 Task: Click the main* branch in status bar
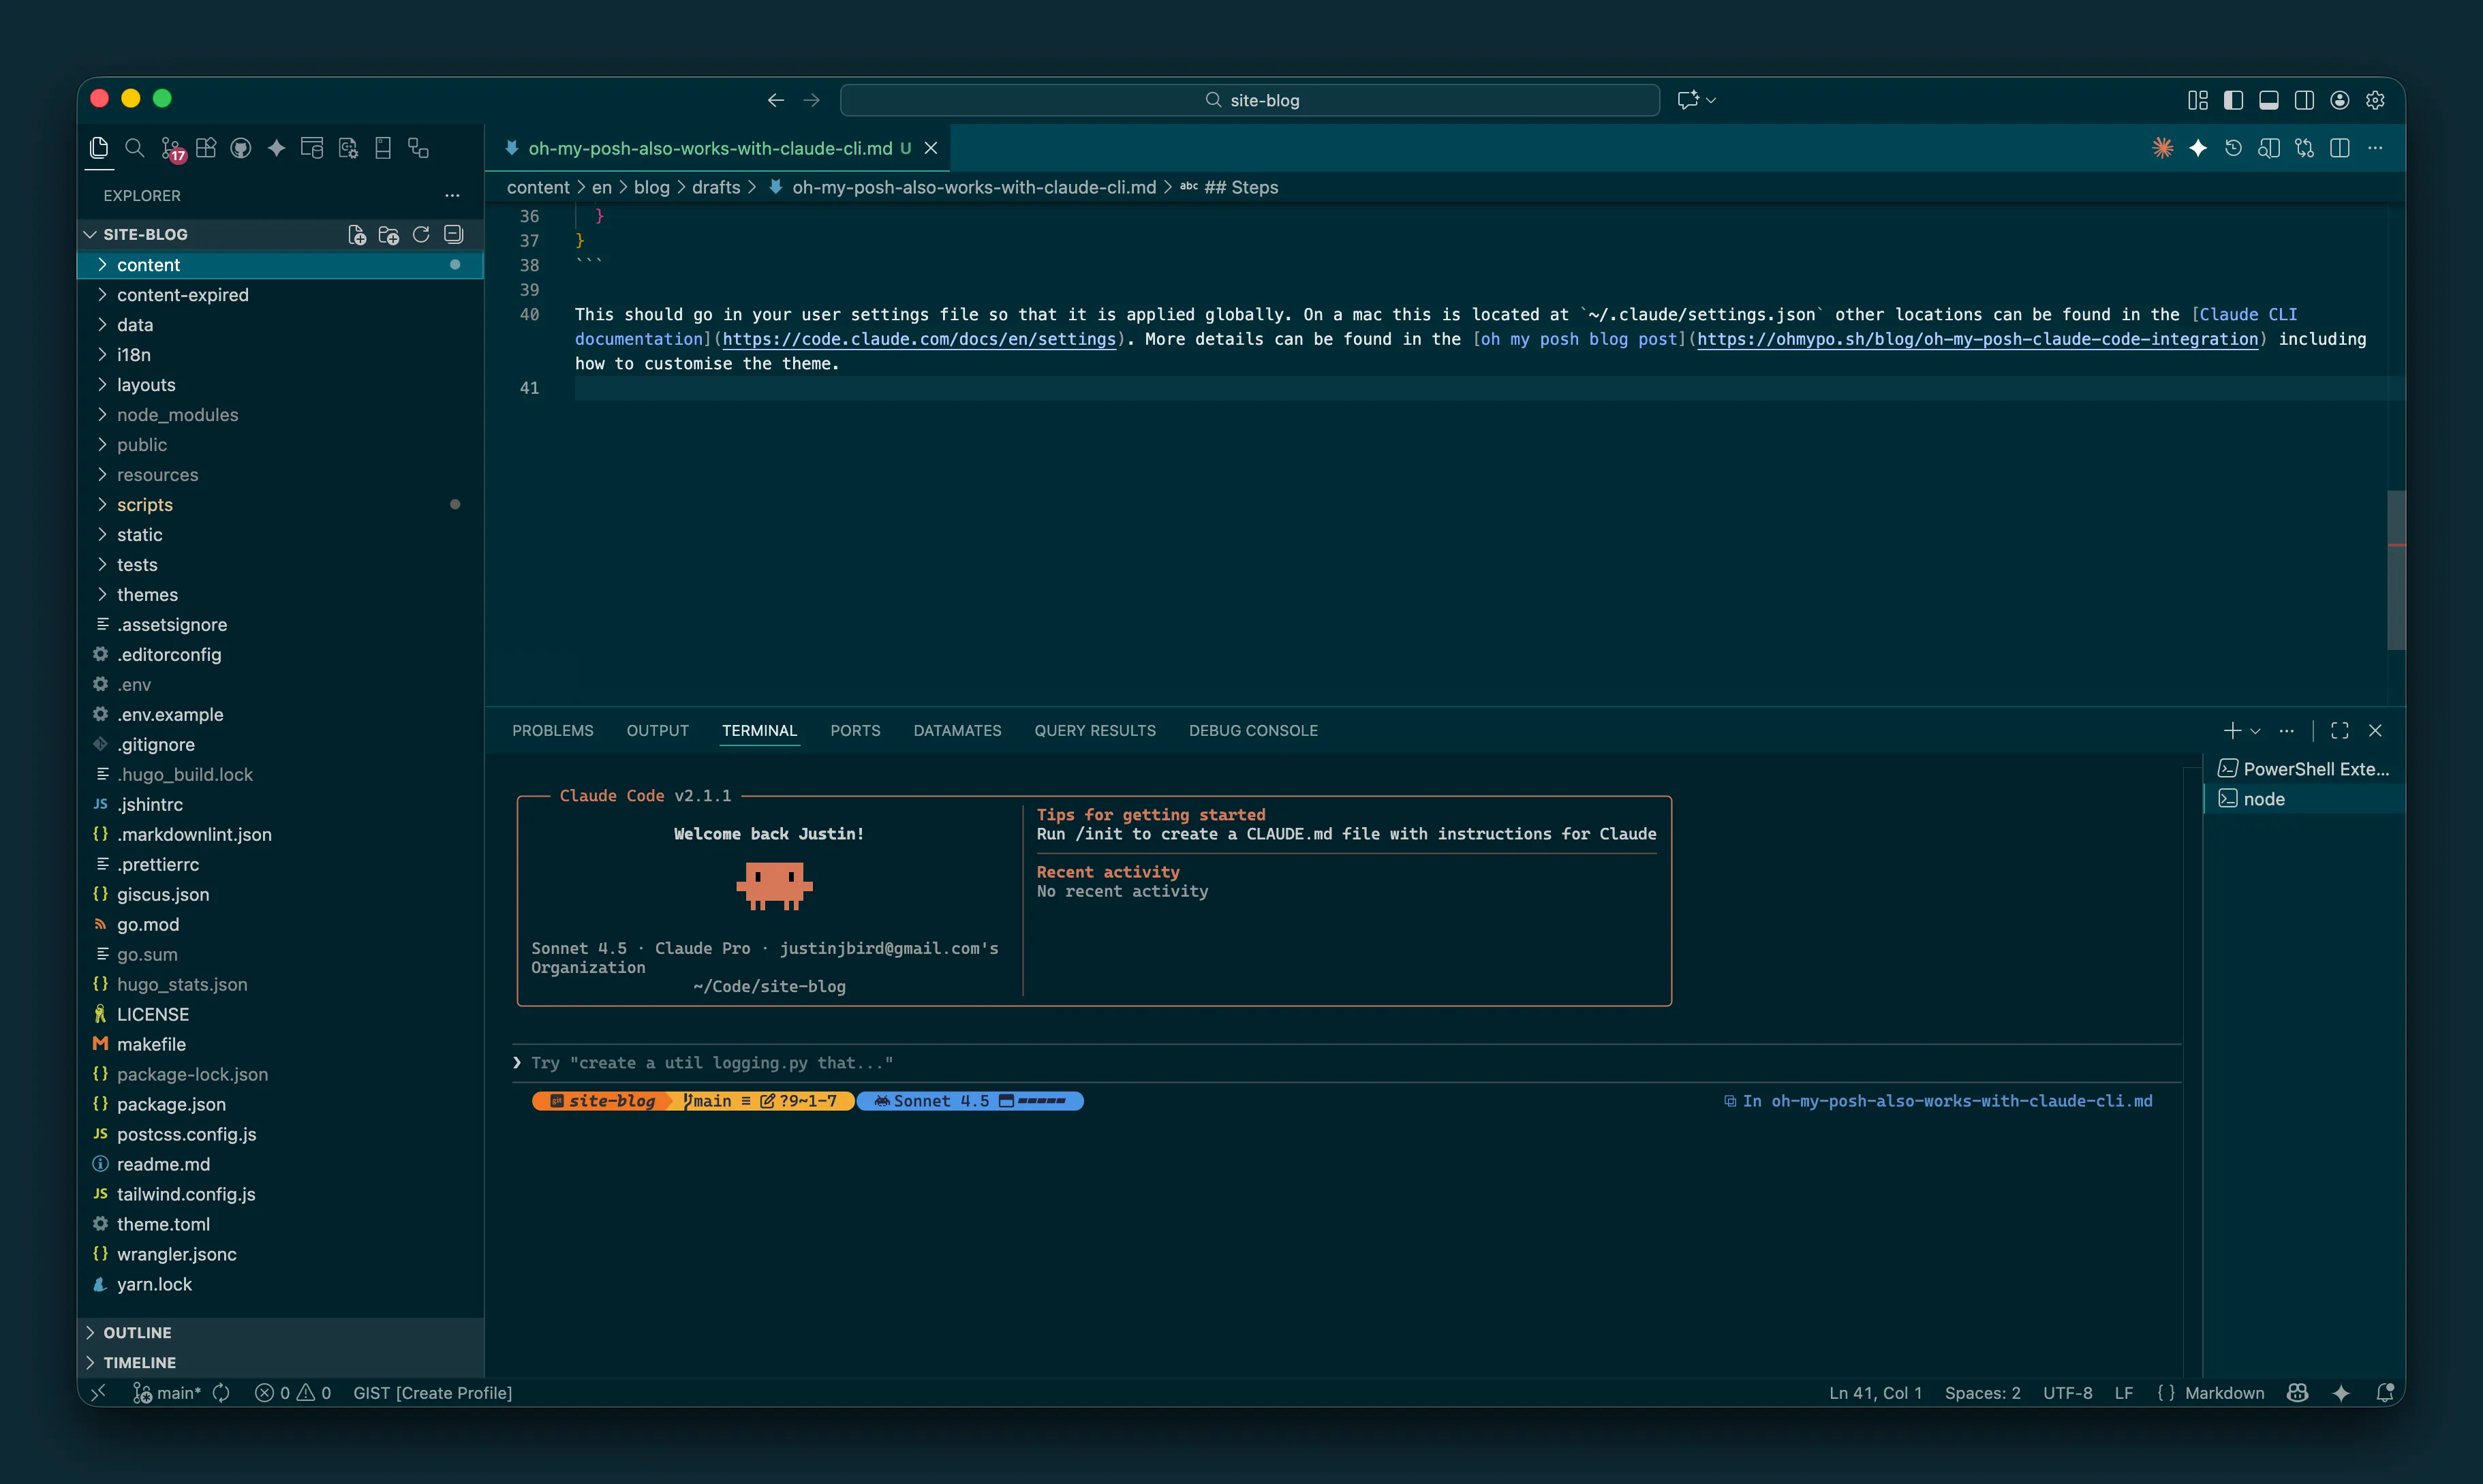click(x=167, y=1393)
